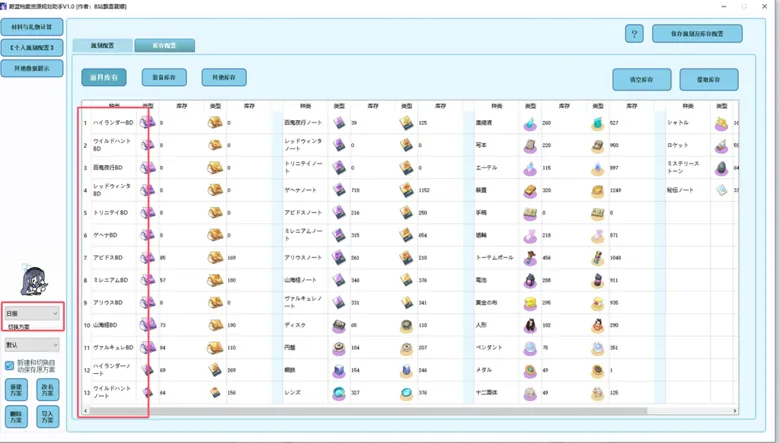Switch to the 库存配置 tab
This screenshot has width=780, height=443.
(164, 45)
